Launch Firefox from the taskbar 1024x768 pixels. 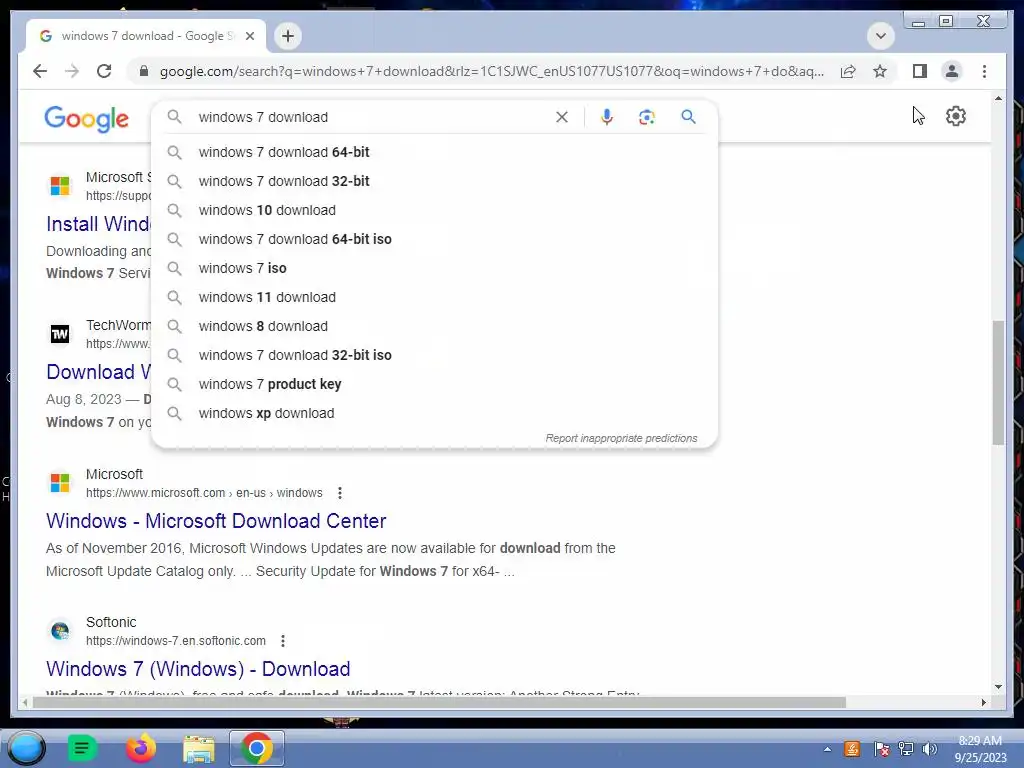140,748
